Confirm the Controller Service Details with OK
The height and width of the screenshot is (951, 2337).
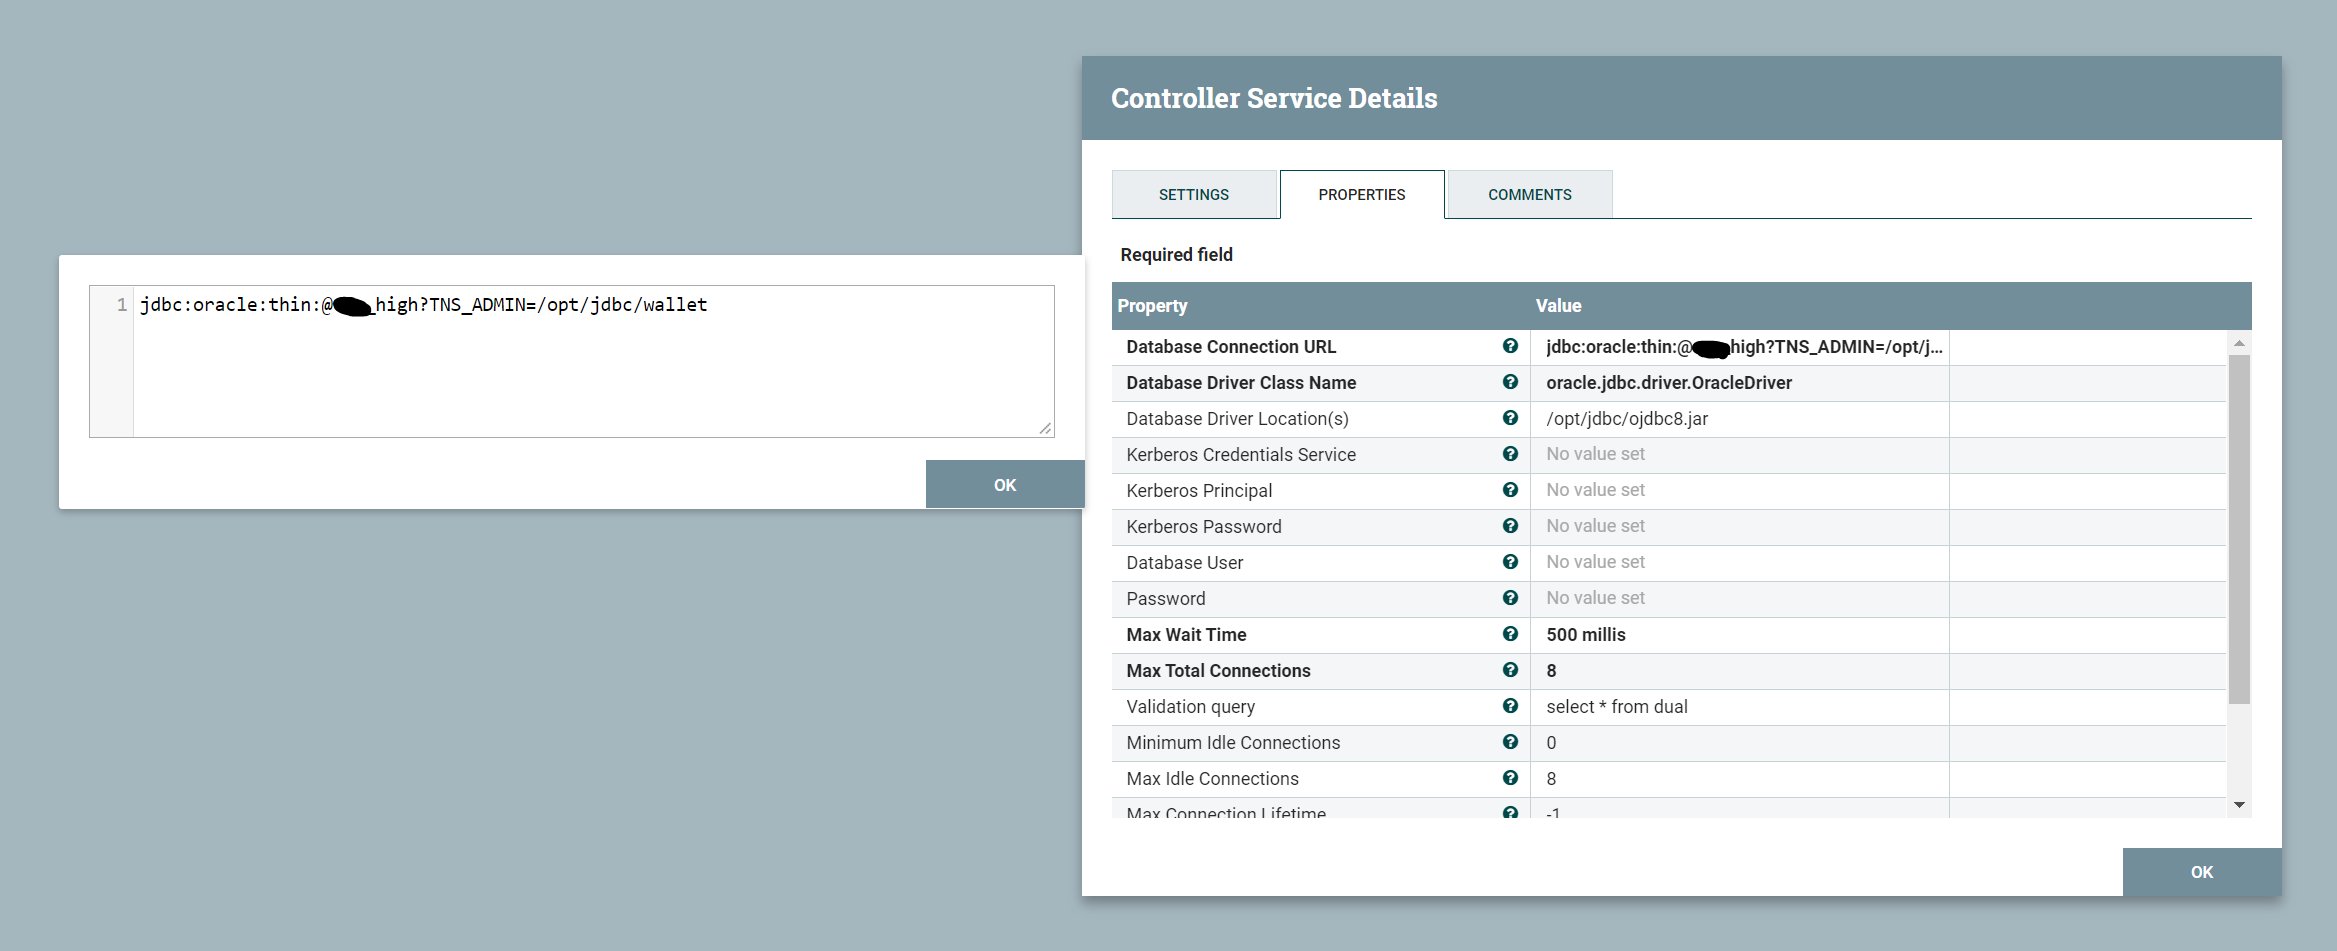click(x=2201, y=871)
